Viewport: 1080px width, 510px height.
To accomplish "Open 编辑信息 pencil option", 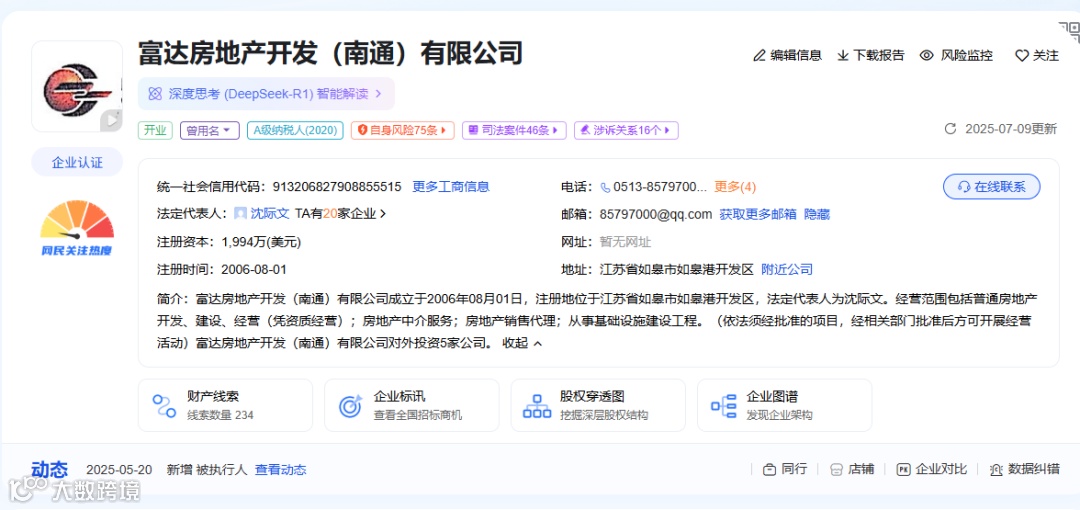I will pos(787,56).
